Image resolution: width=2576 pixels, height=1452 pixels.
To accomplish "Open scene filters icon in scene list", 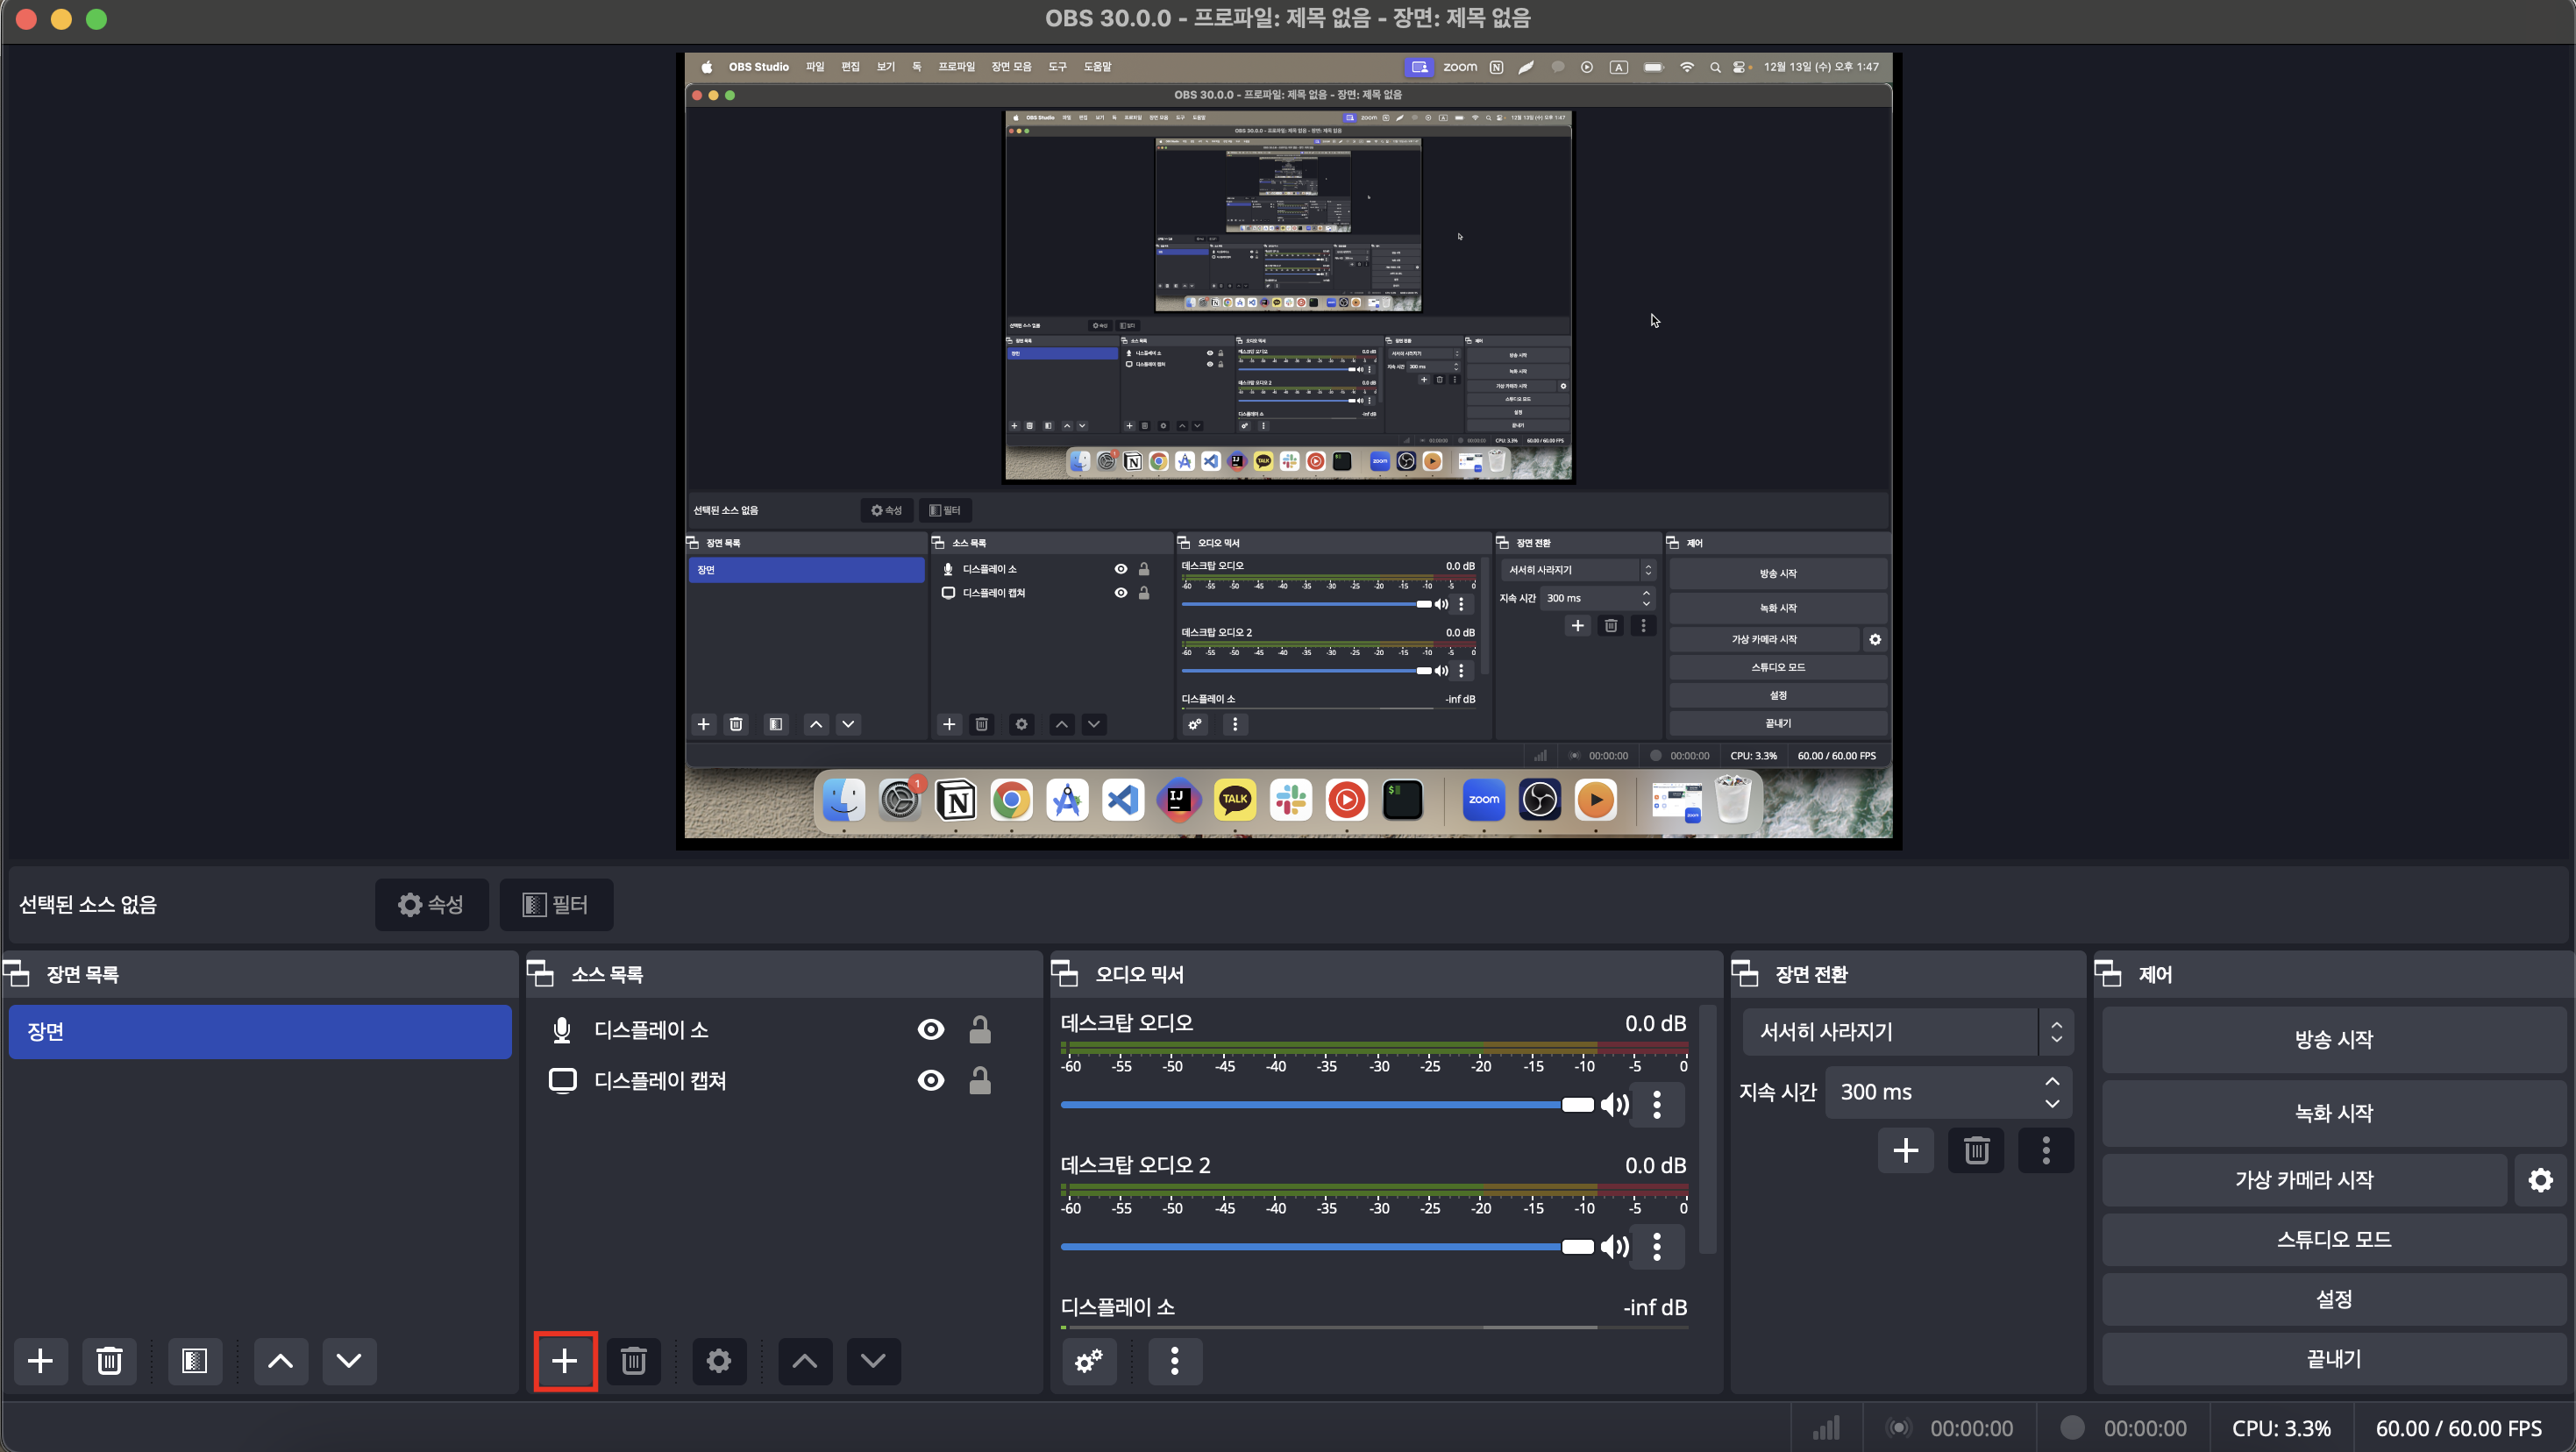I will click(194, 1361).
